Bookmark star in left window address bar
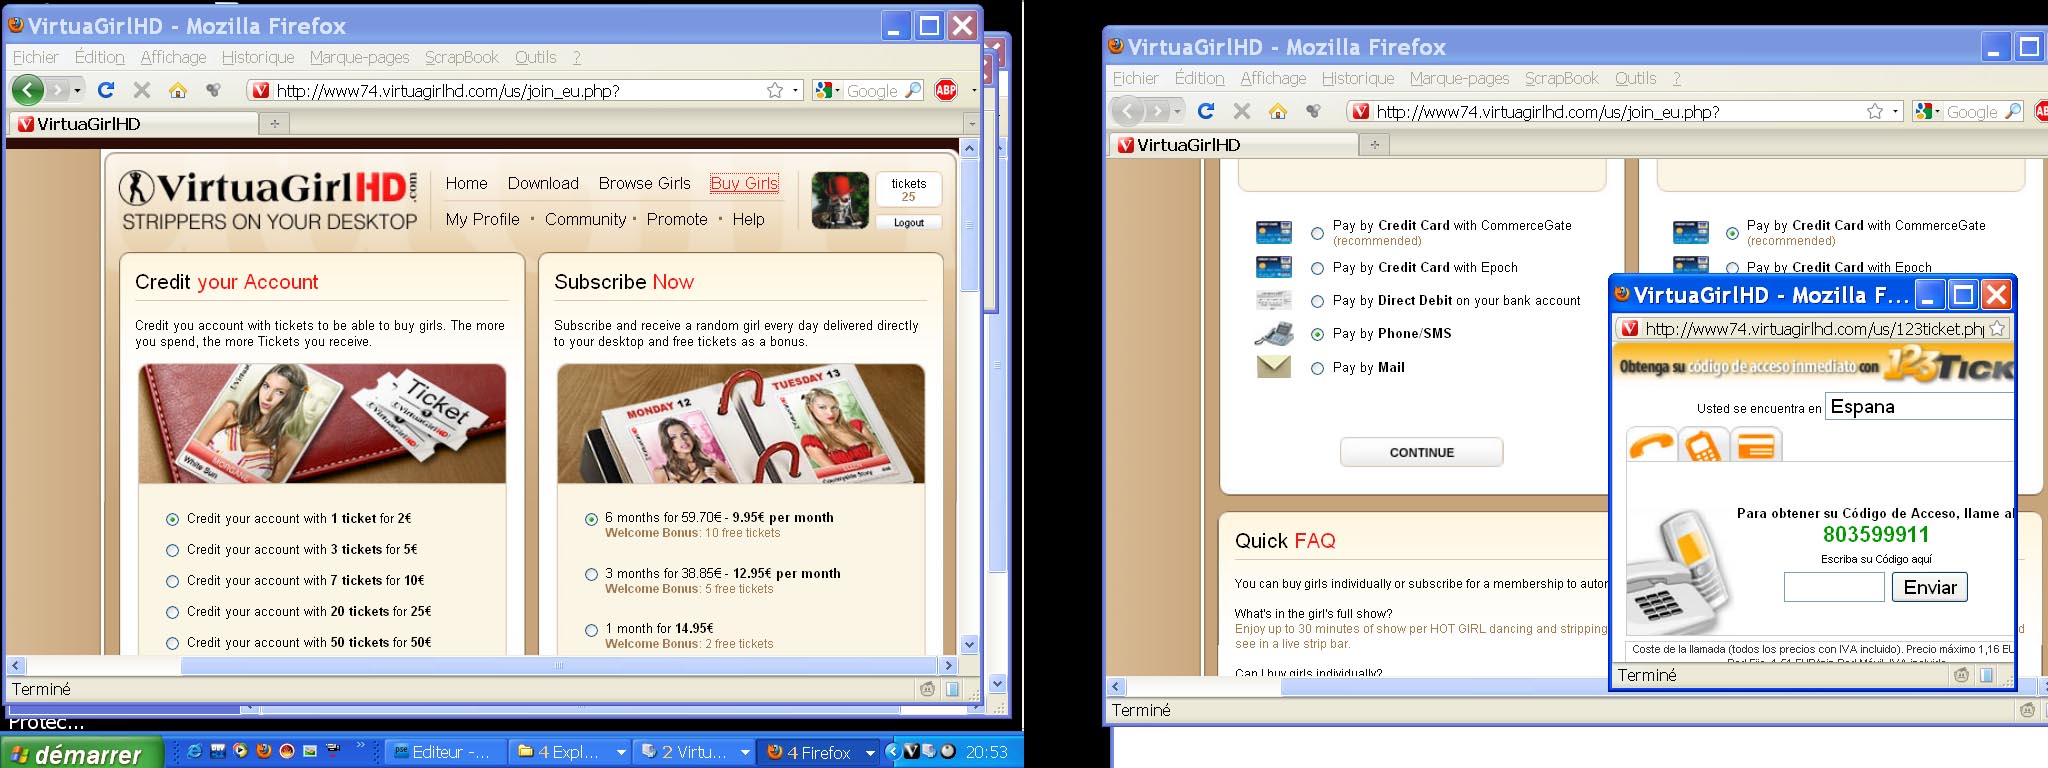 [x=775, y=90]
